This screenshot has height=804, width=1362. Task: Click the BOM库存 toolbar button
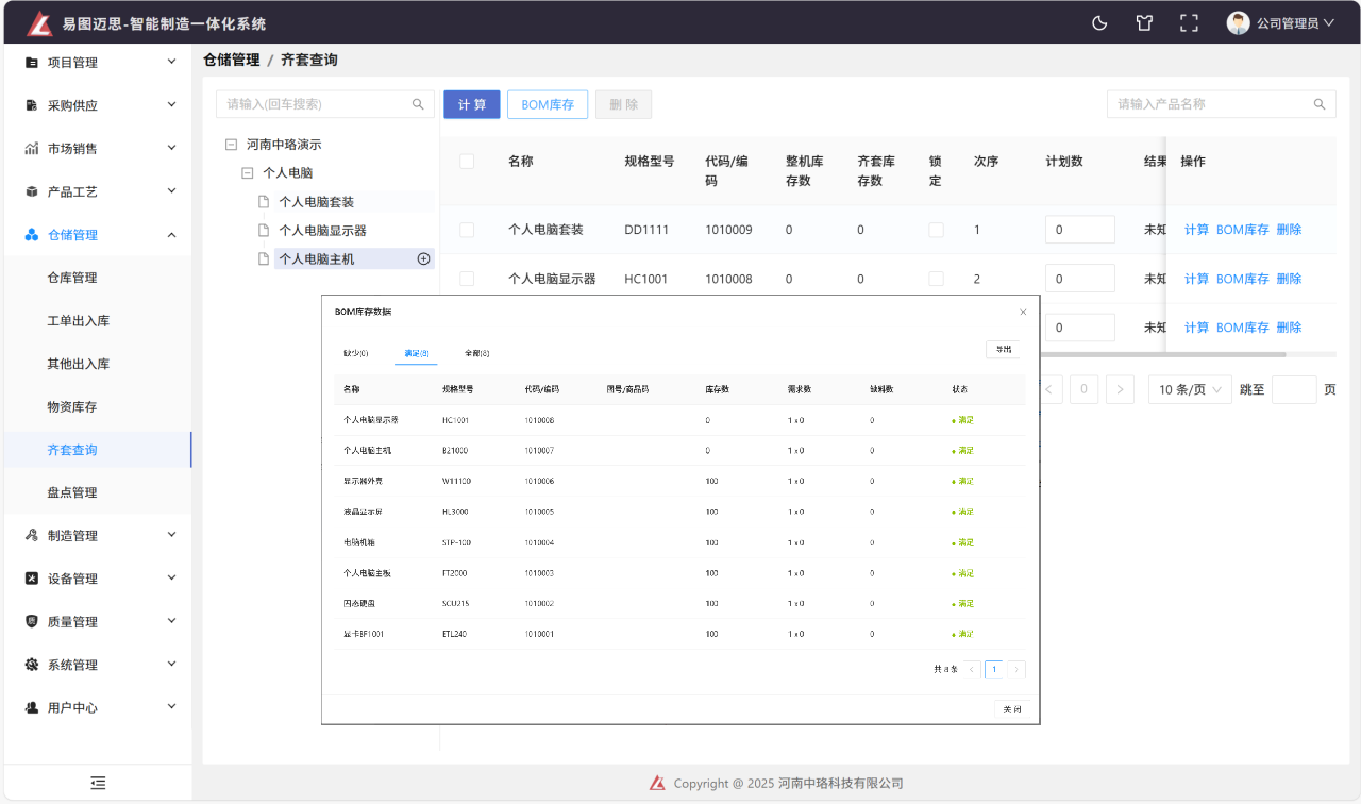[x=547, y=104]
